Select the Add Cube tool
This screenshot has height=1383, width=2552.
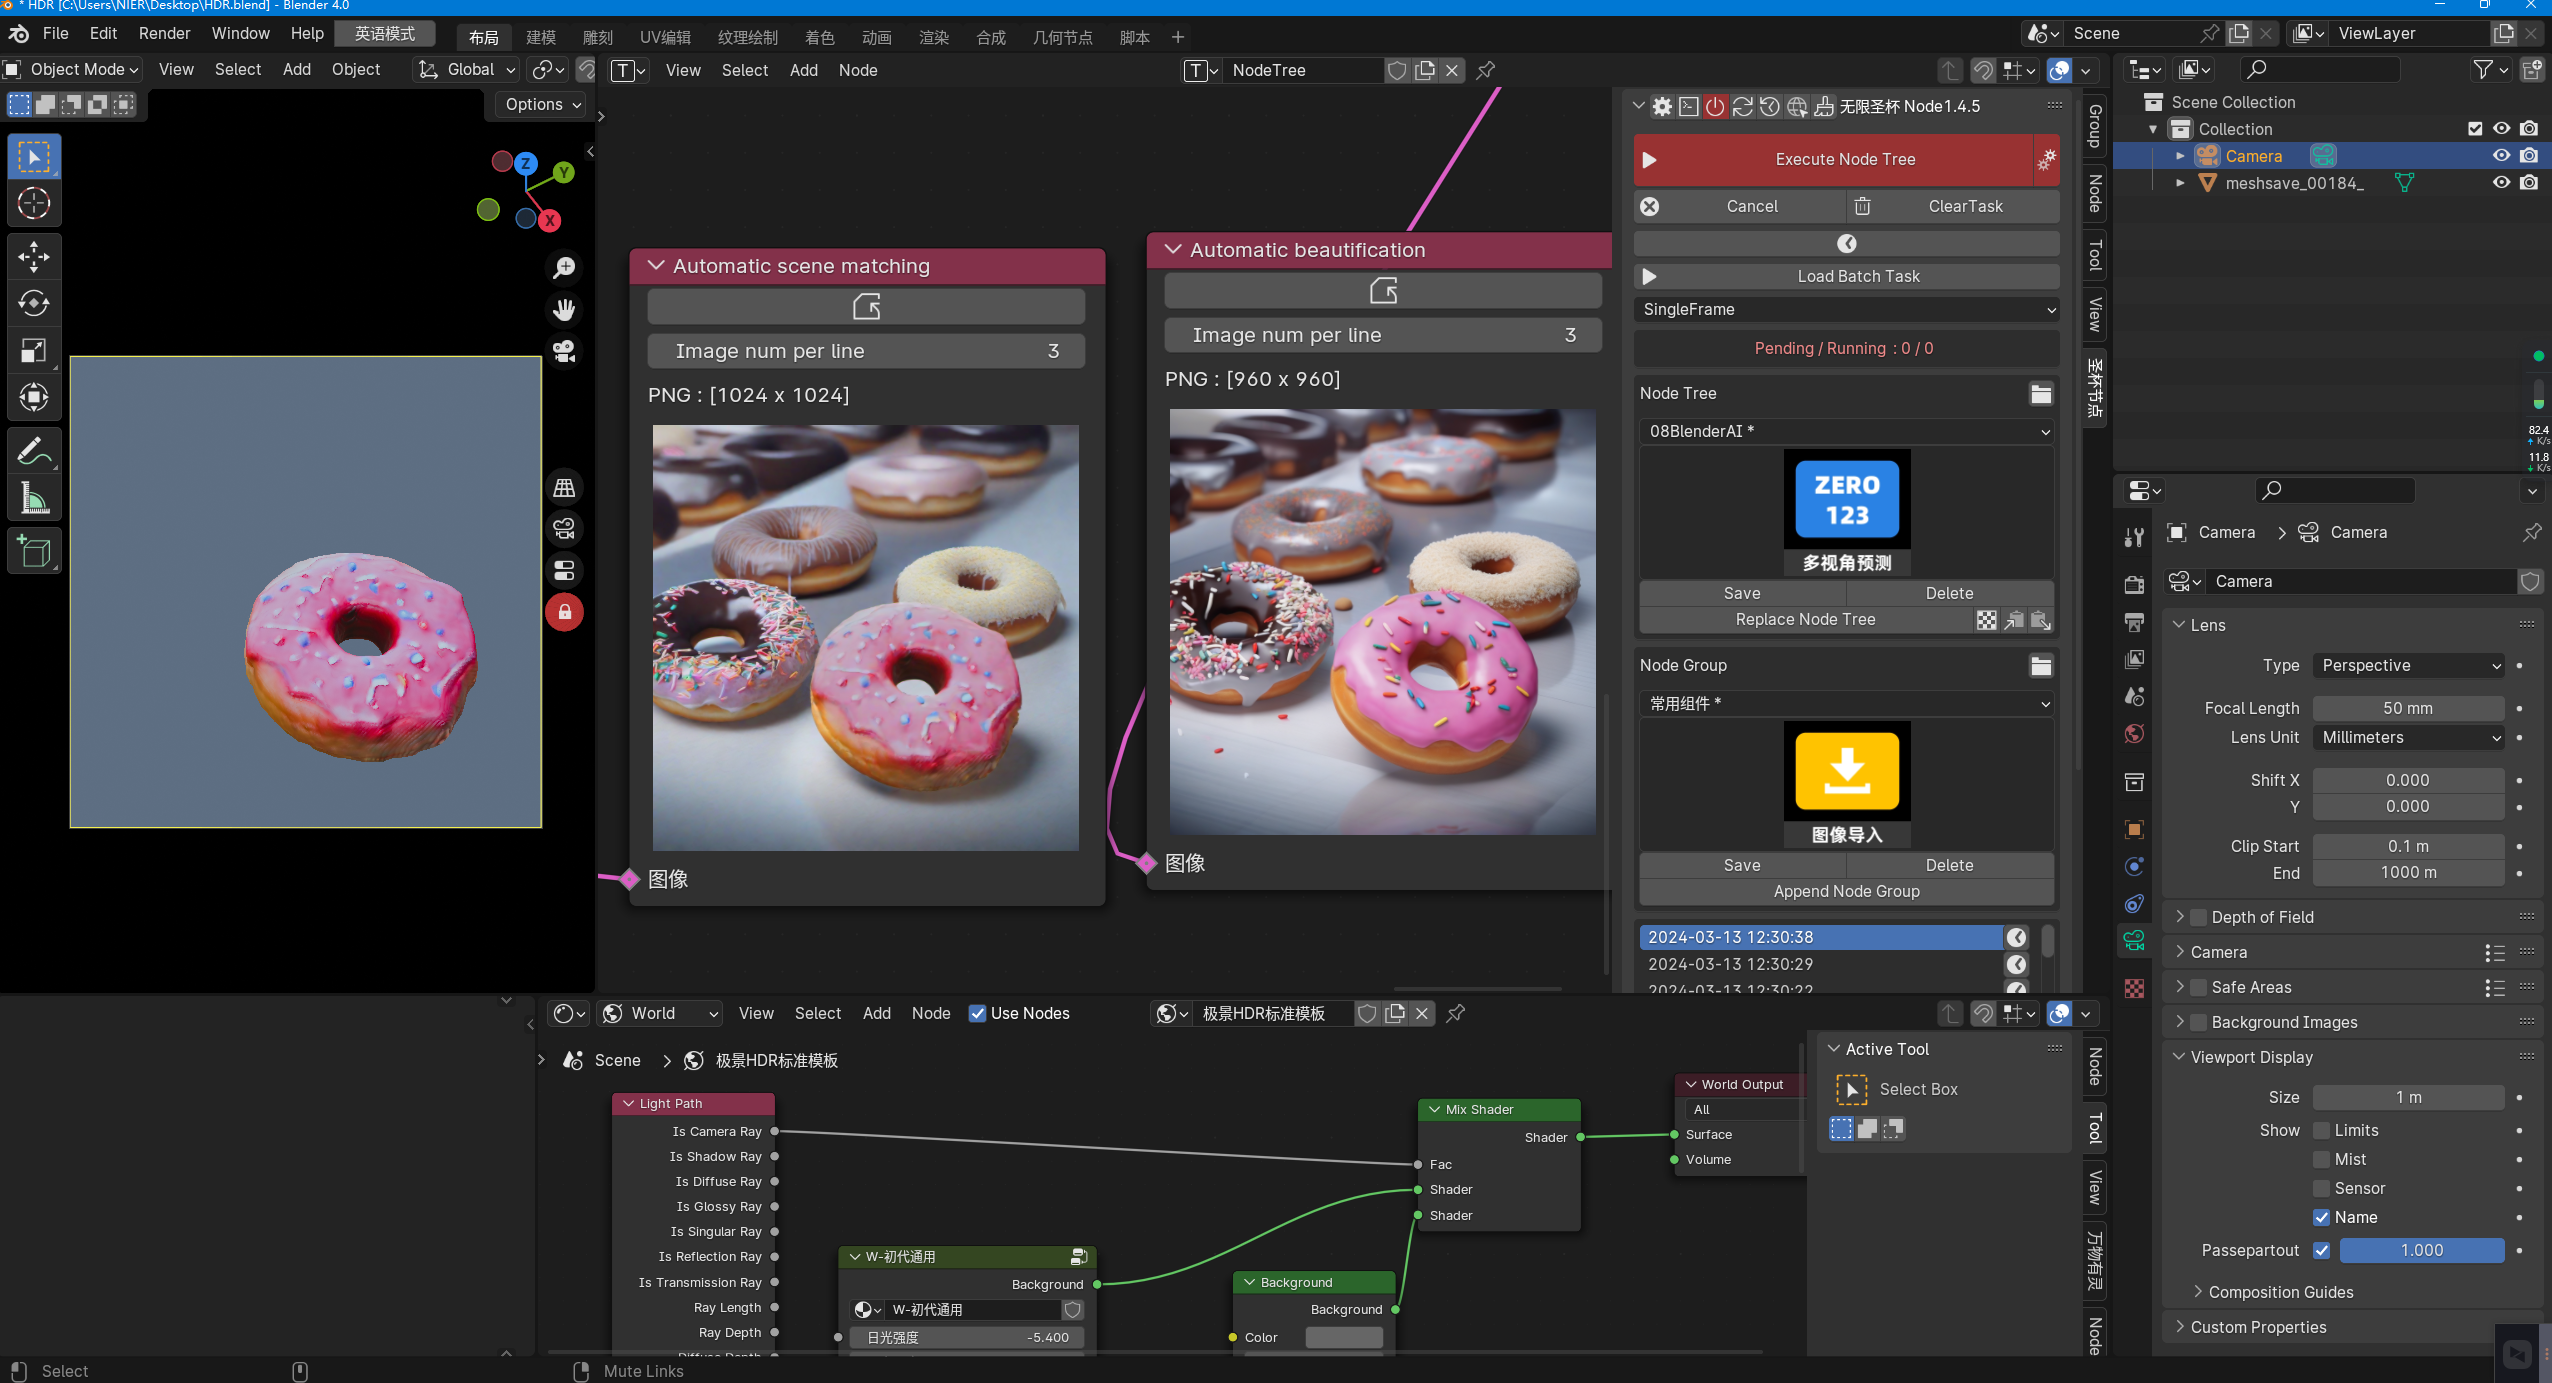(x=34, y=552)
